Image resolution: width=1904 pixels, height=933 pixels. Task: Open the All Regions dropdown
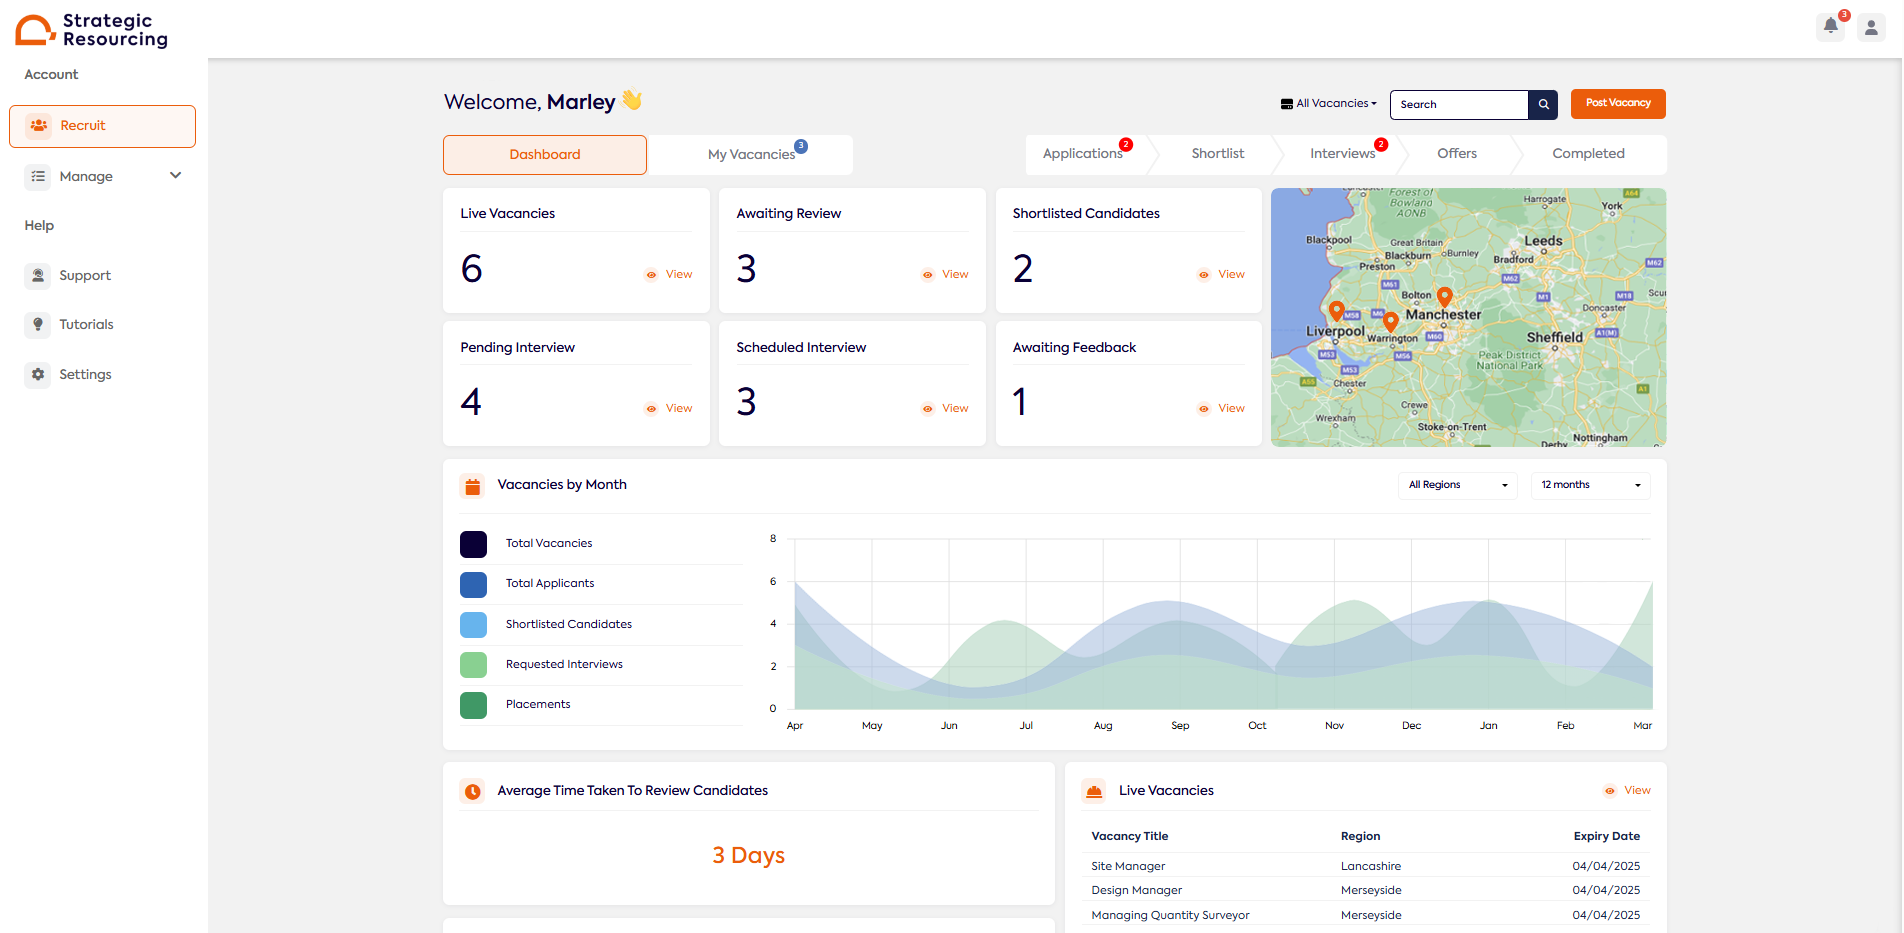coord(1457,485)
